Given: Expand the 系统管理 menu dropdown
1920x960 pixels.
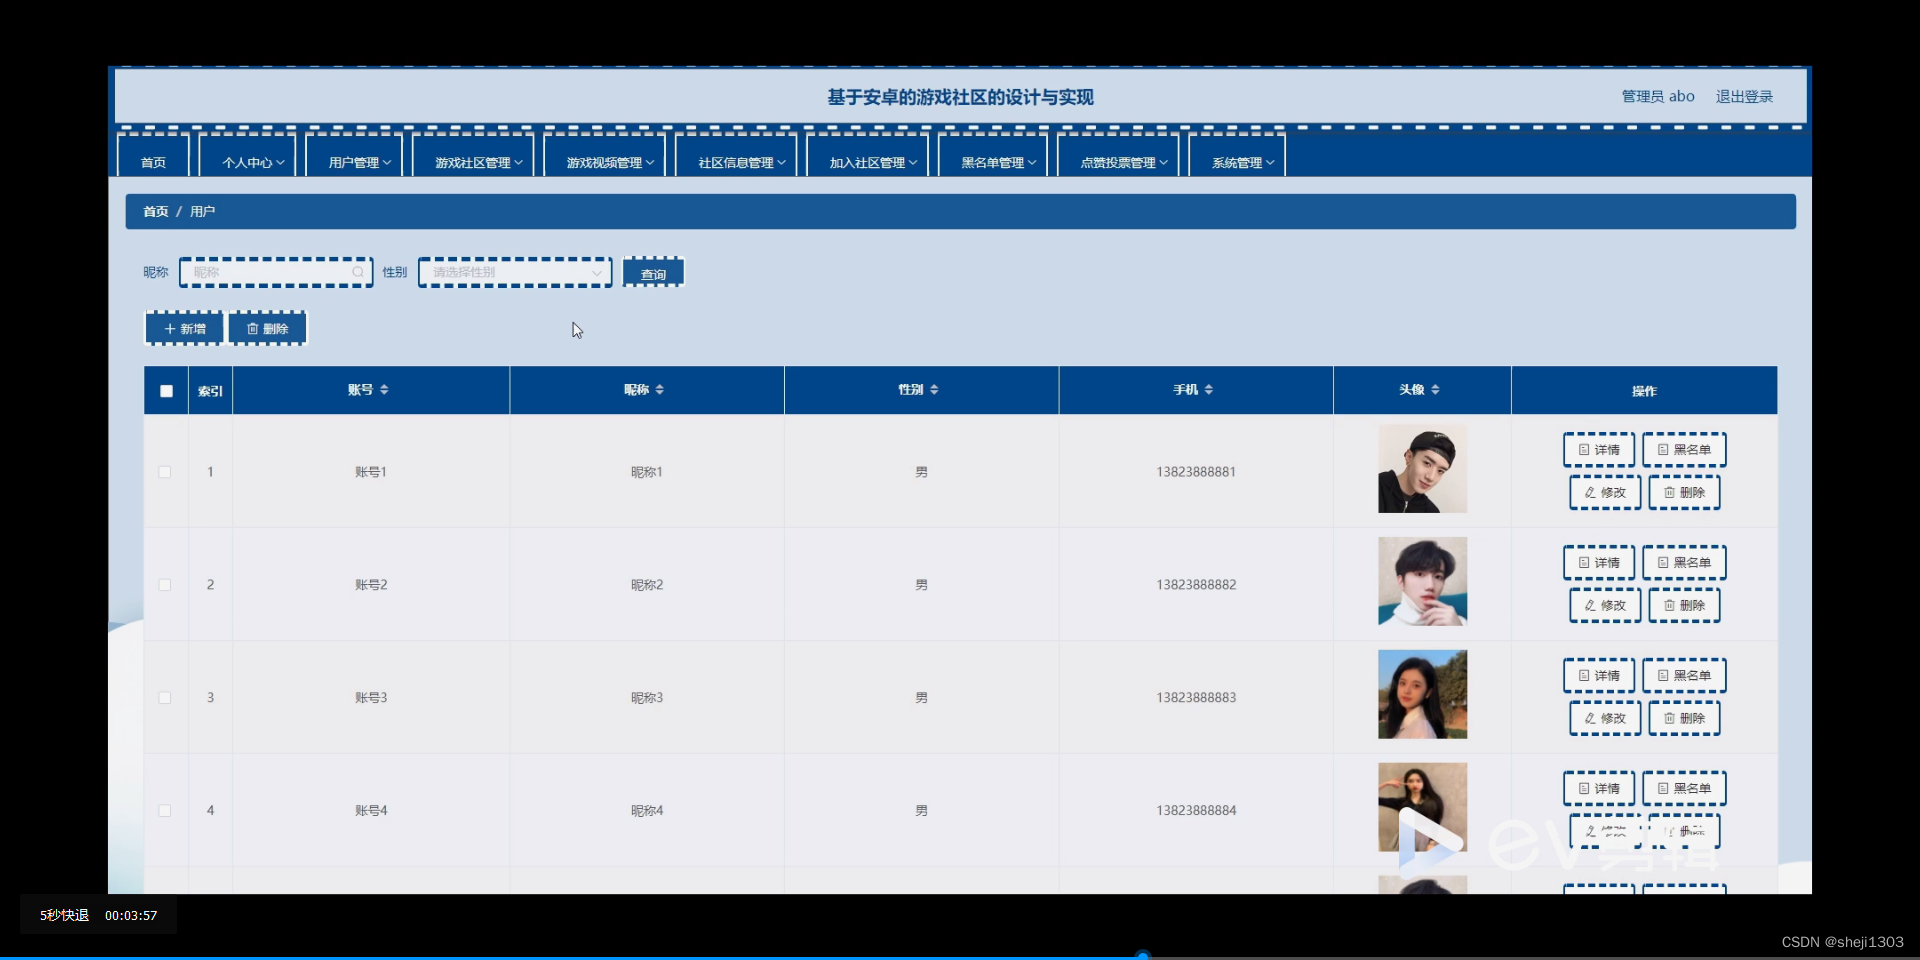Looking at the screenshot, I should click(1237, 162).
